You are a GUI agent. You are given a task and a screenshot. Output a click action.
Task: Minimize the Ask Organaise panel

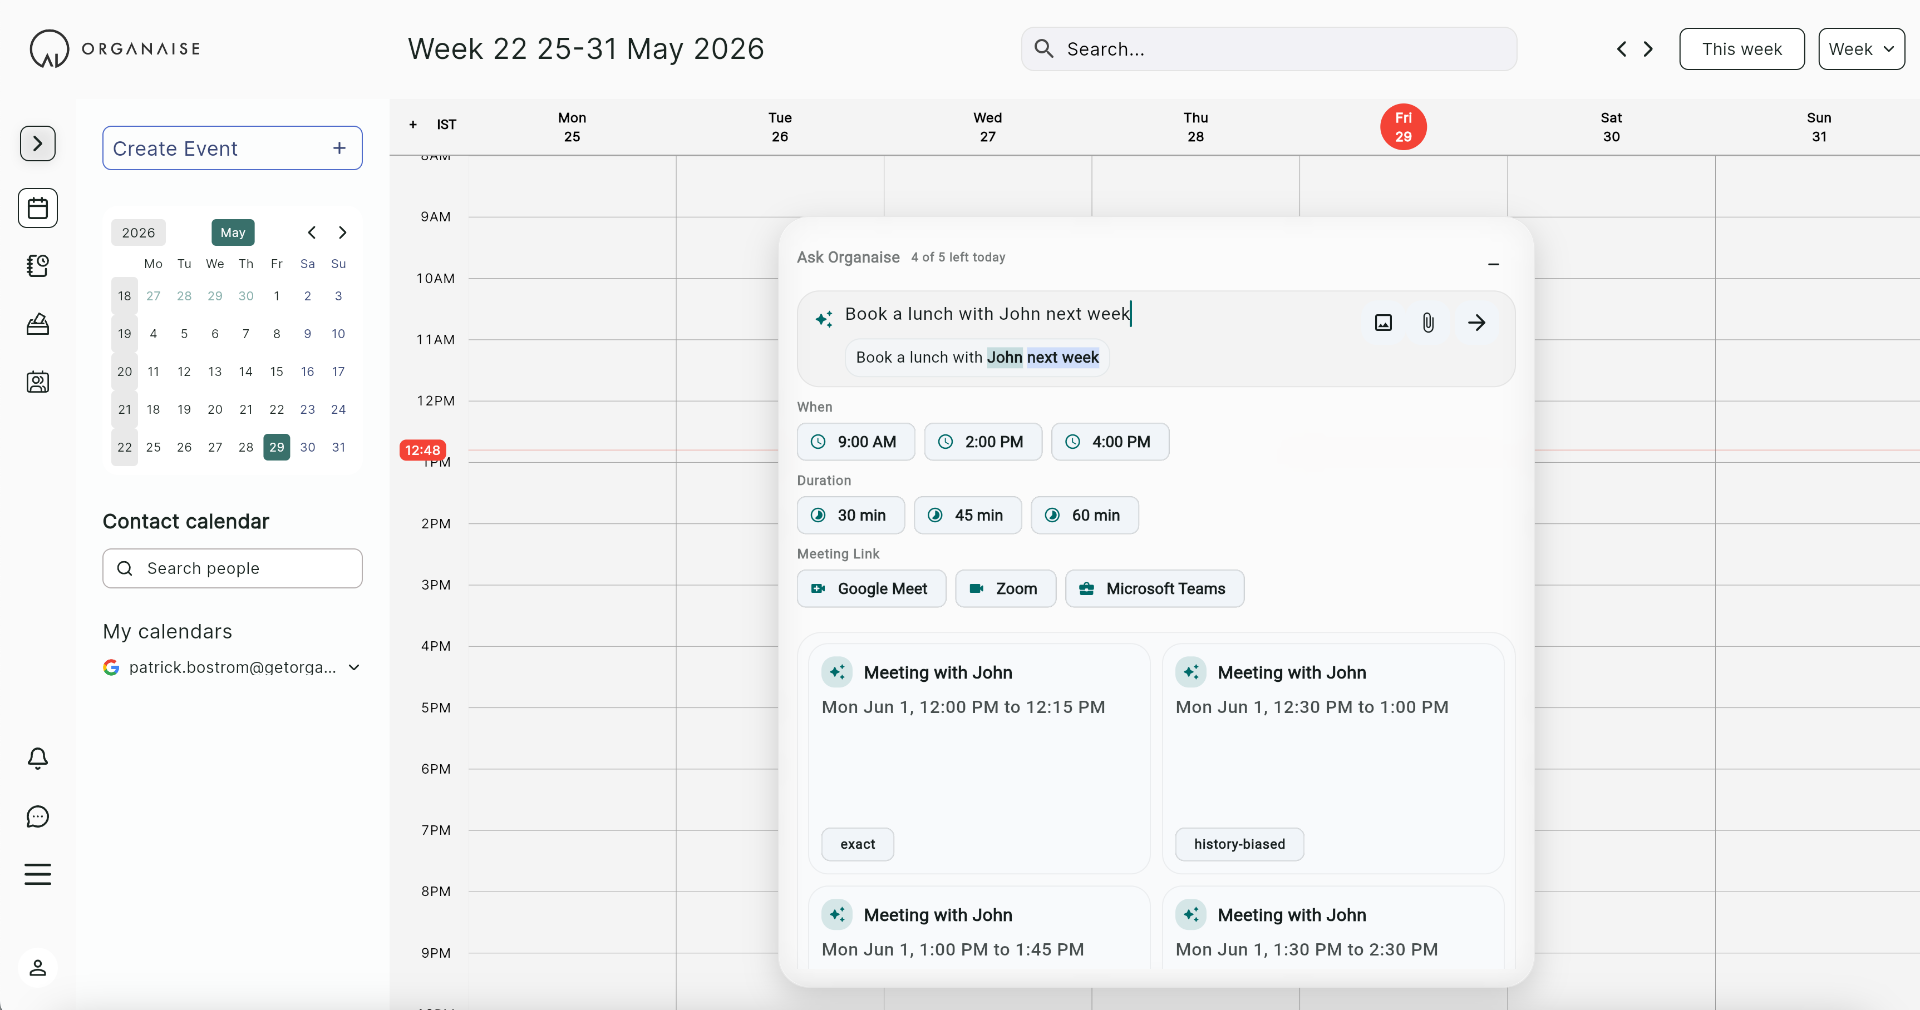[1493, 264]
